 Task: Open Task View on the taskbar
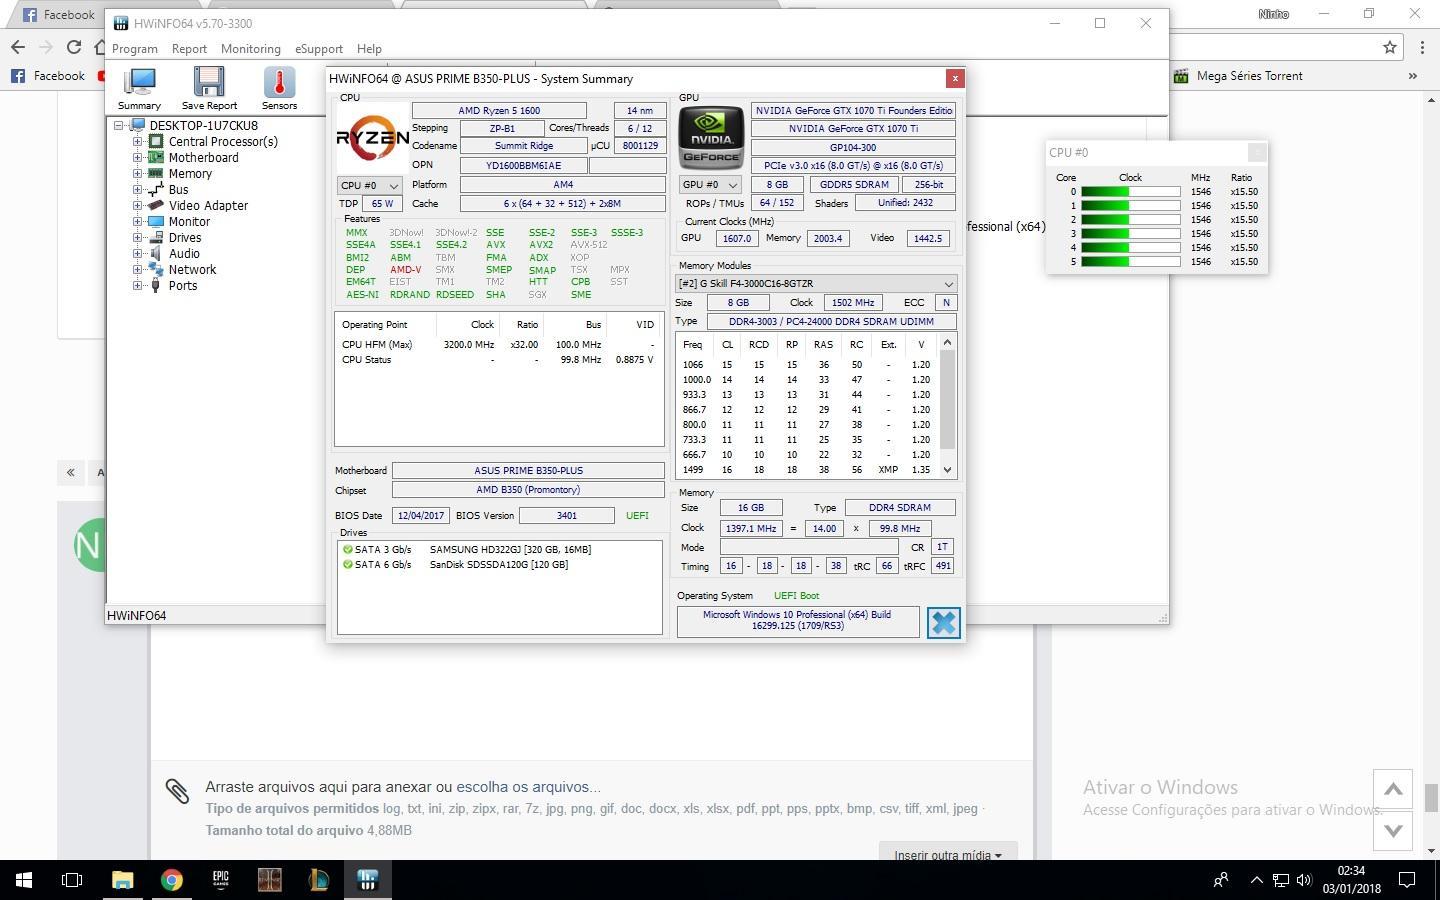tap(72, 880)
